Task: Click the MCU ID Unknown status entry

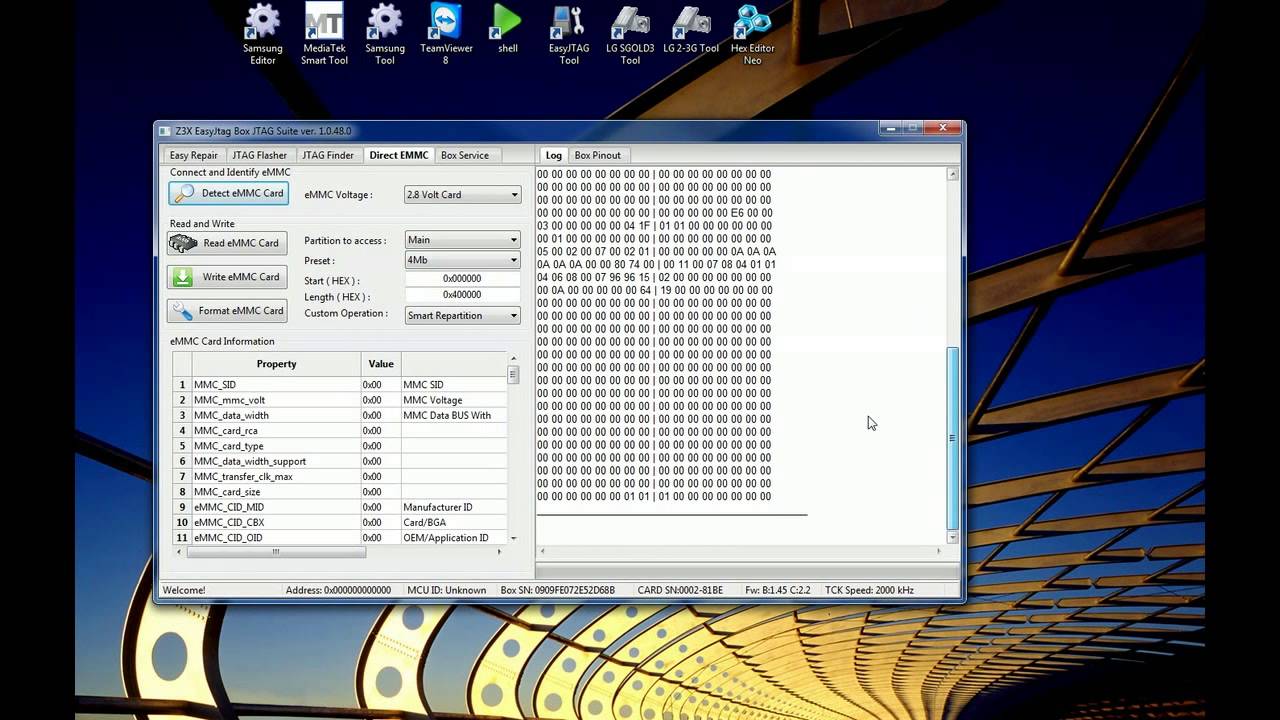Action: (x=447, y=590)
